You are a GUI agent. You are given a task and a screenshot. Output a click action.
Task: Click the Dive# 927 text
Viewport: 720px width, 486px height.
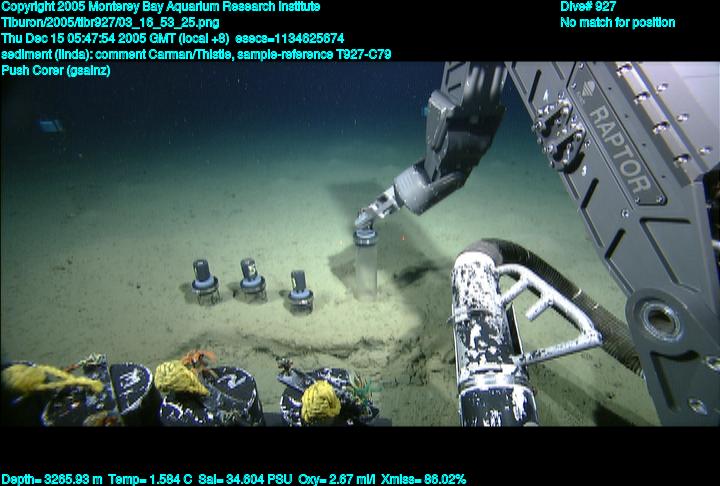588,7
